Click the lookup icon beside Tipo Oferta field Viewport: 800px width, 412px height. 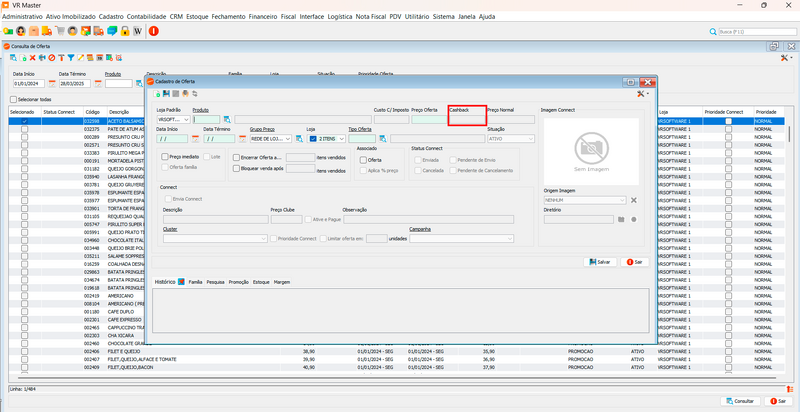click(383, 139)
